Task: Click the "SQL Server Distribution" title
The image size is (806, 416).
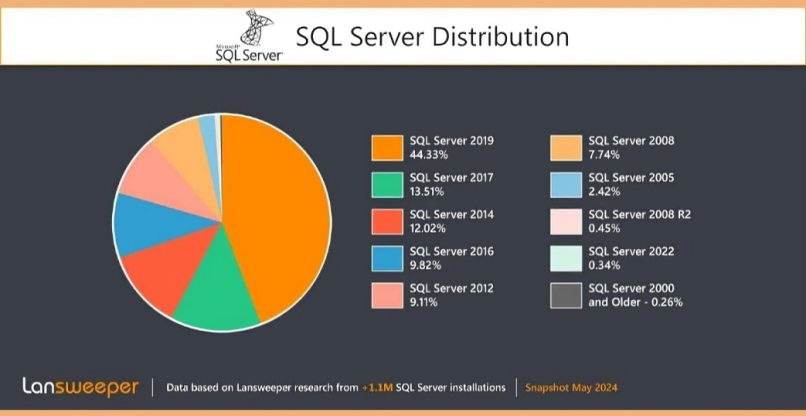Action: point(432,38)
